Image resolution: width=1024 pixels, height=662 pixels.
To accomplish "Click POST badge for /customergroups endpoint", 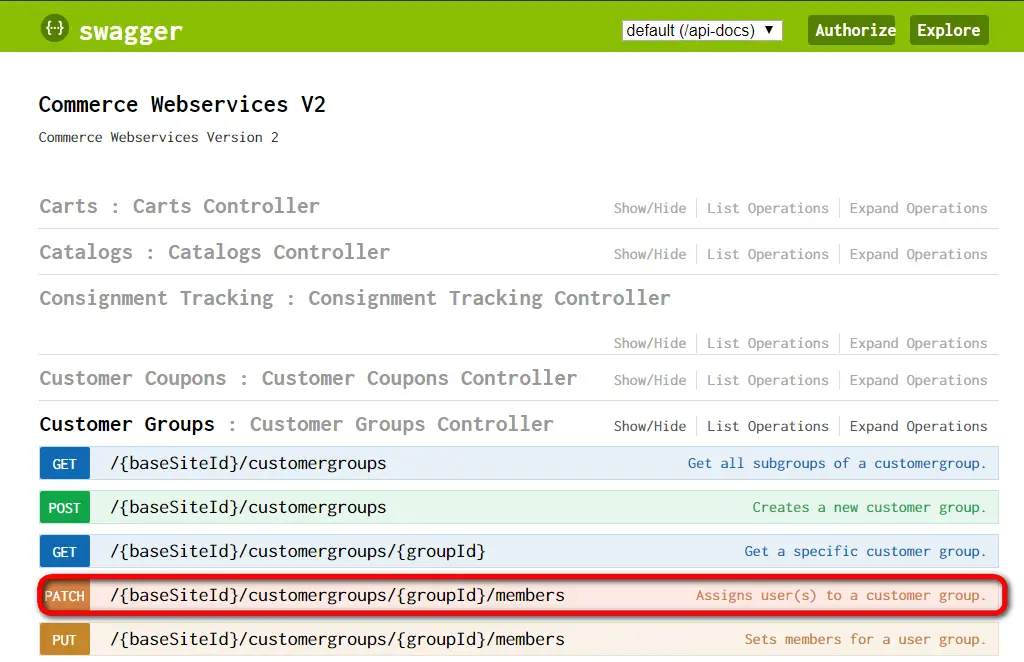I will coord(65,507).
